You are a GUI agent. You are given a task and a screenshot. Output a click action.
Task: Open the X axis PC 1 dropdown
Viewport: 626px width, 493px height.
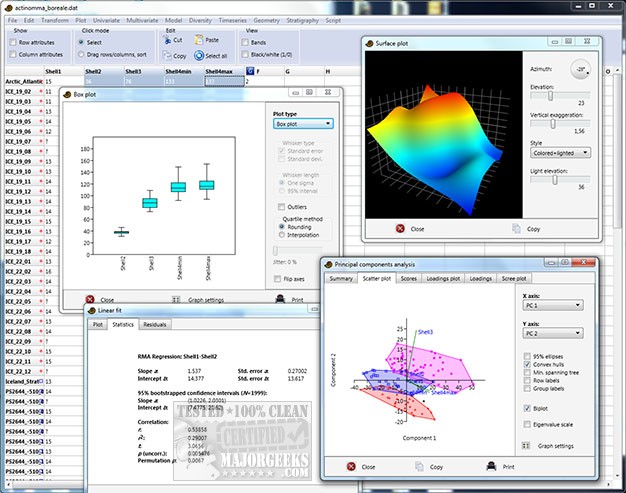(x=553, y=305)
